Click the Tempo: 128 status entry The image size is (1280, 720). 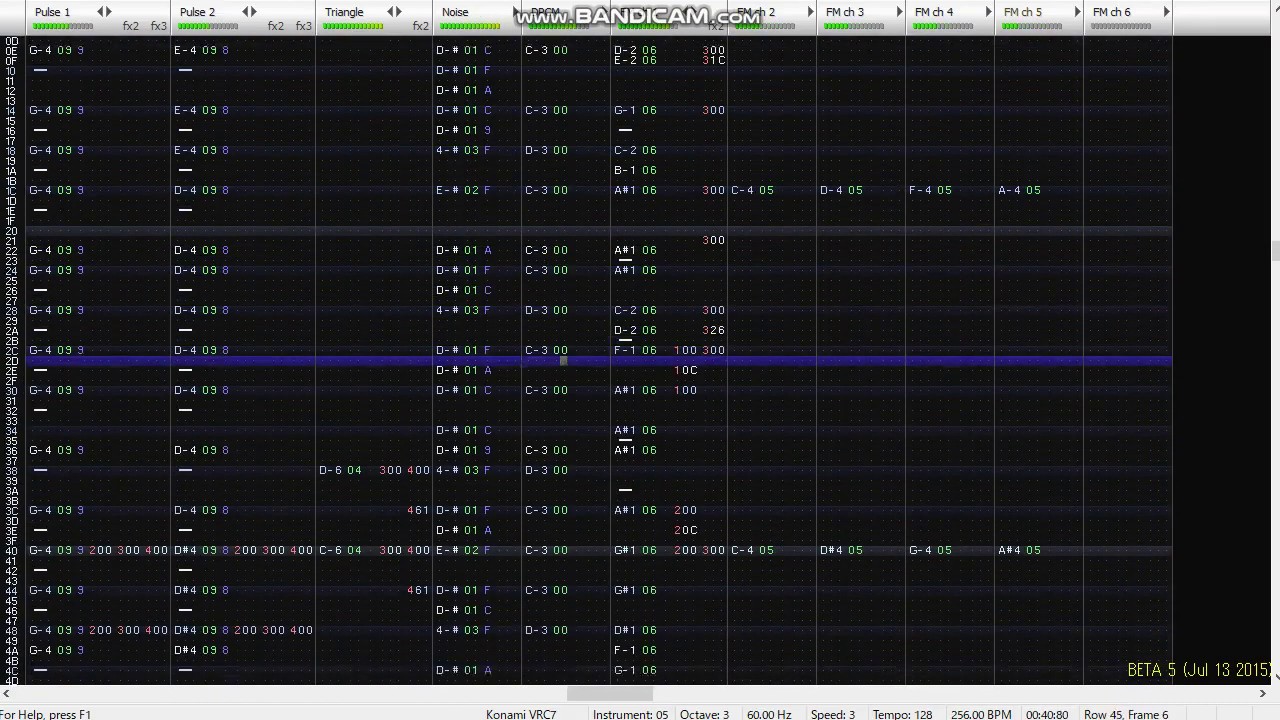coord(905,714)
